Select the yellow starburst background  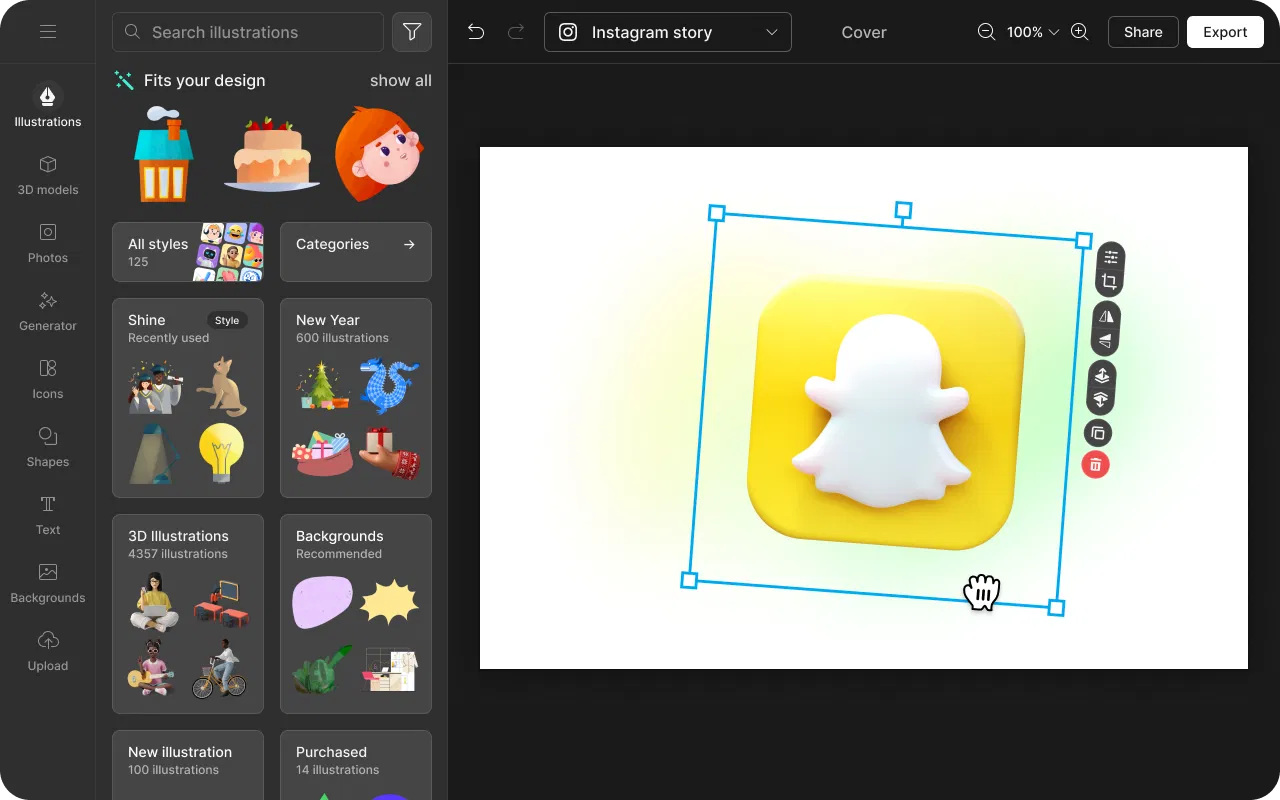point(389,602)
